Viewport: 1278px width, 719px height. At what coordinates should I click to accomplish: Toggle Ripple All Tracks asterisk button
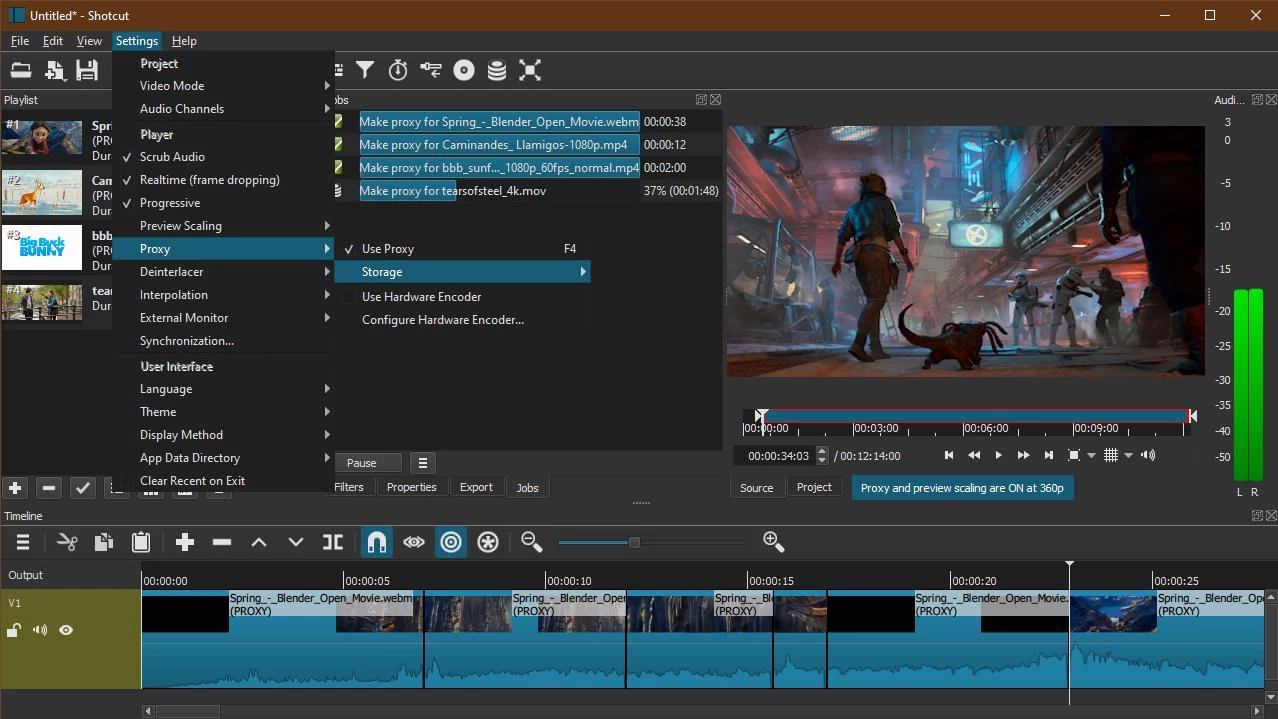pyautogui.click(x=488, y=542)
